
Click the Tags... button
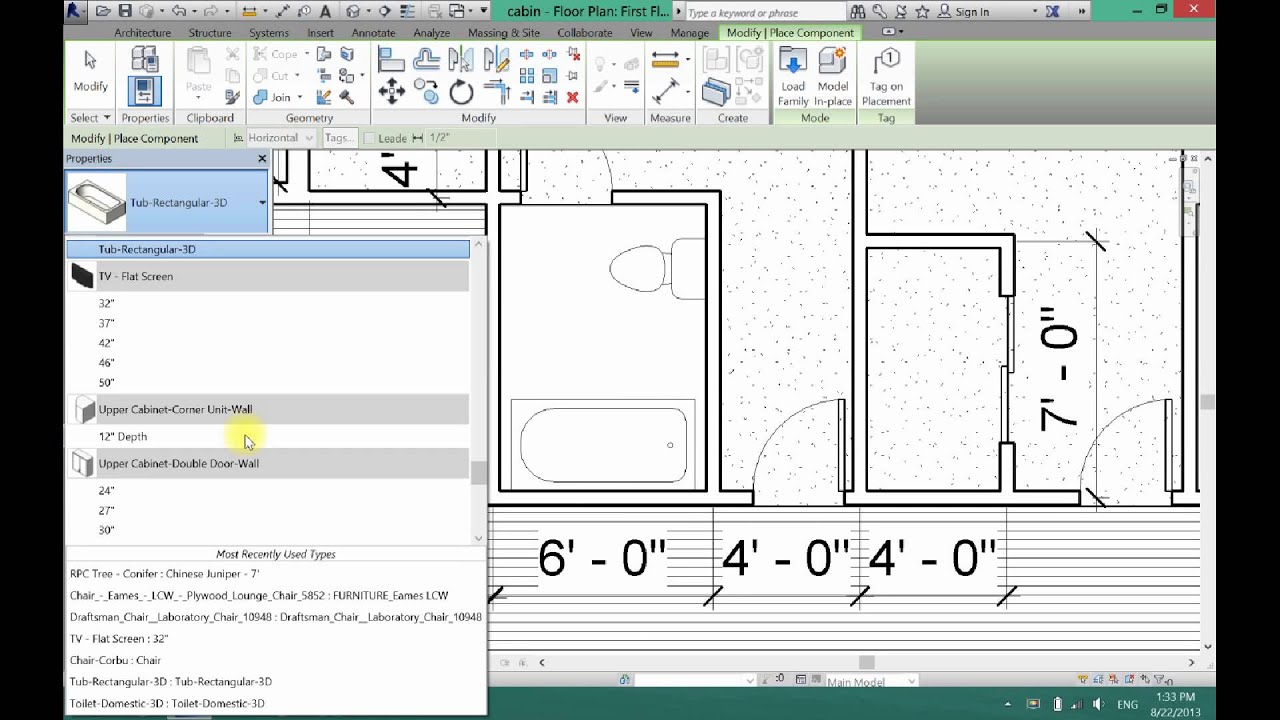[x=338, y=138]
